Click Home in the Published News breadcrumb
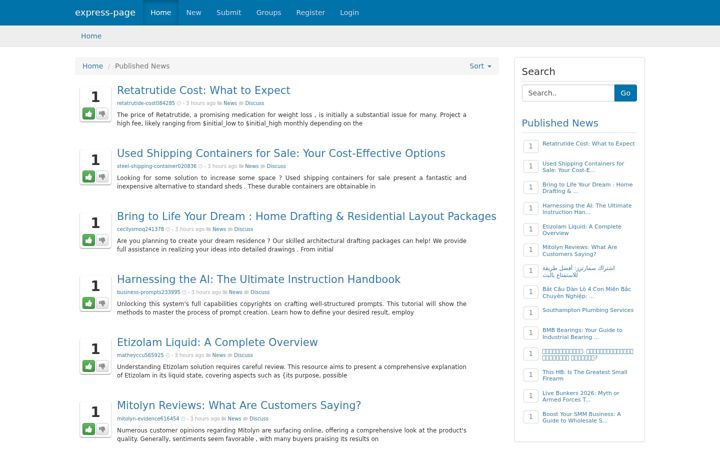Image resolution: width=720 pixels, height=450 pixels. [x=93, y=66]
